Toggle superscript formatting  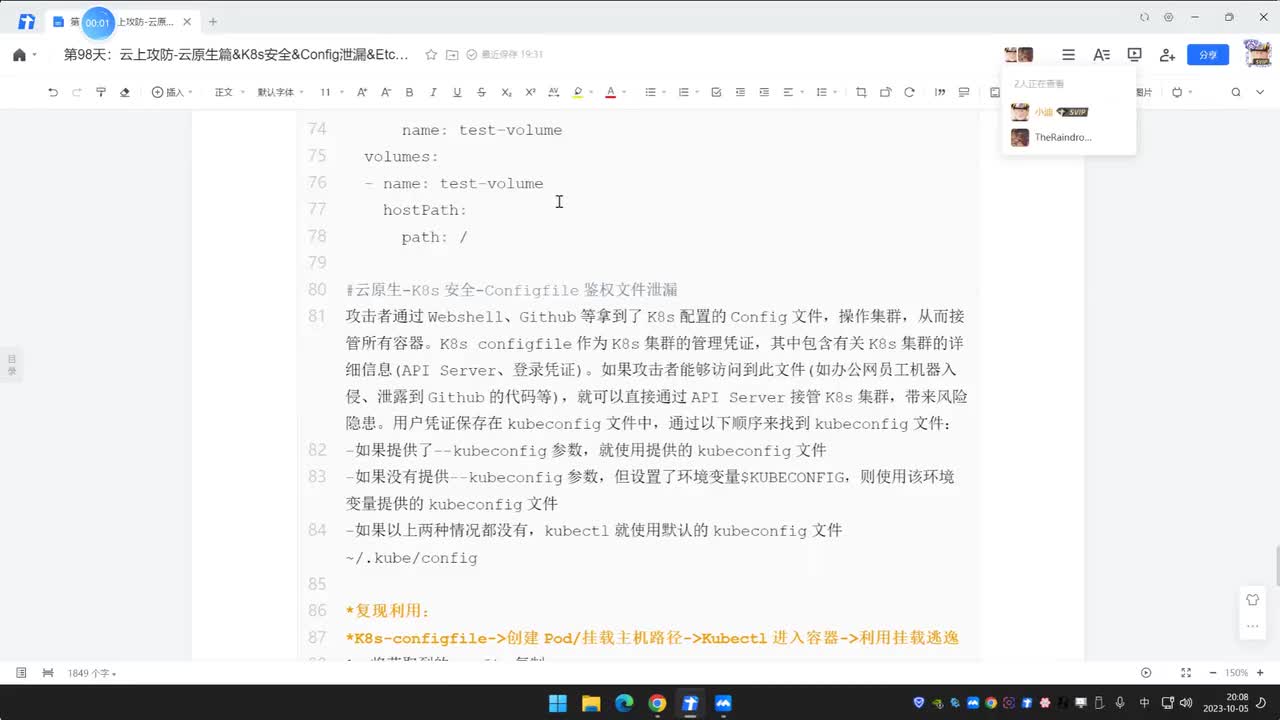[530, 92]
